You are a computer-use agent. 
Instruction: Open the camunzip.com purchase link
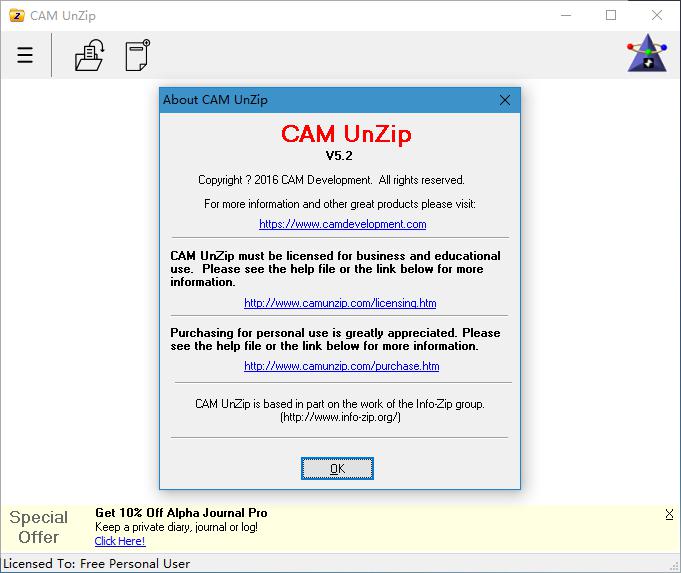point(341,366)
